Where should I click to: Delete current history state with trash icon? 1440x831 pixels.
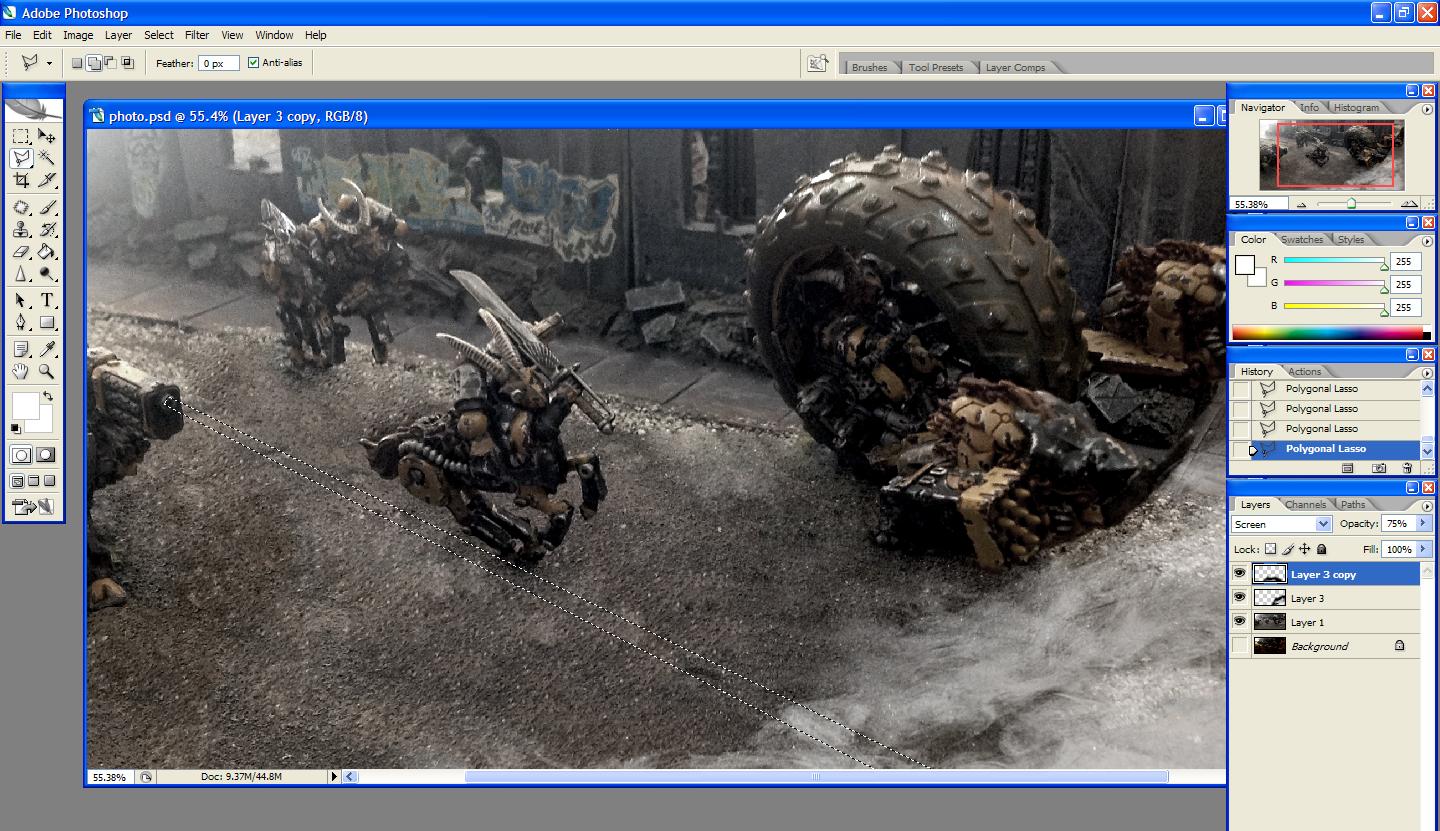[1408, 468]
